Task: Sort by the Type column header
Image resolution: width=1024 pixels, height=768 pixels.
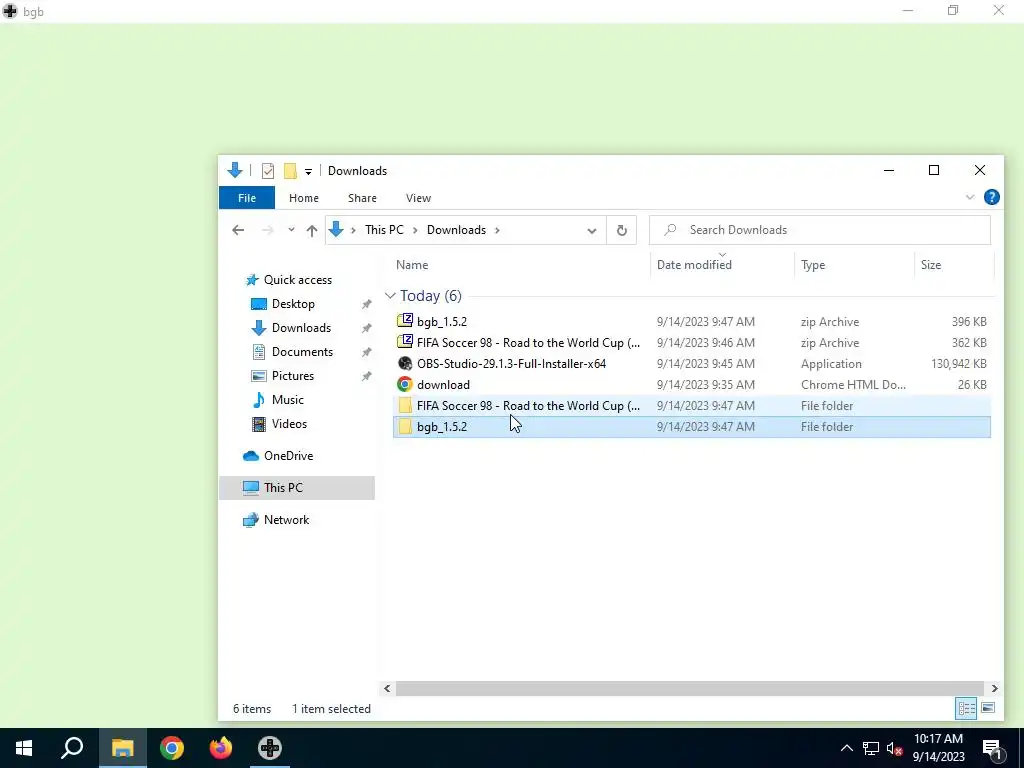Action: coord(854,264)
